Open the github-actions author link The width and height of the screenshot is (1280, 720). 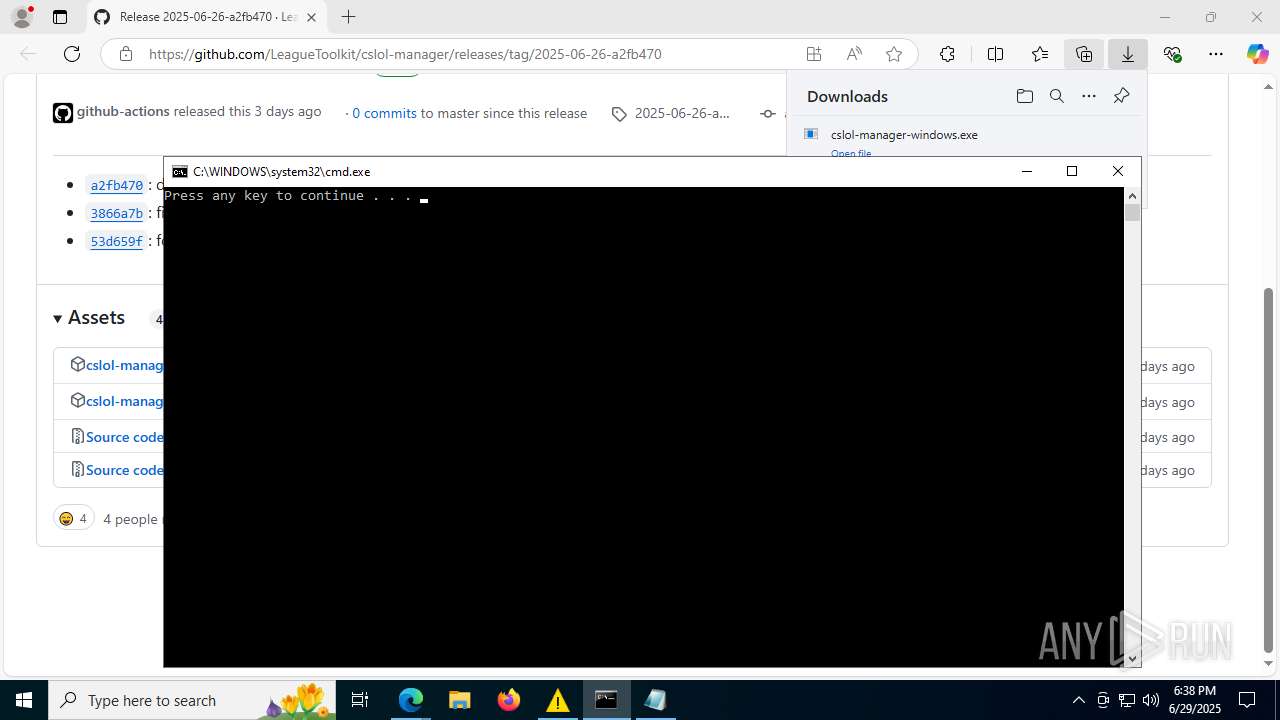123,112
